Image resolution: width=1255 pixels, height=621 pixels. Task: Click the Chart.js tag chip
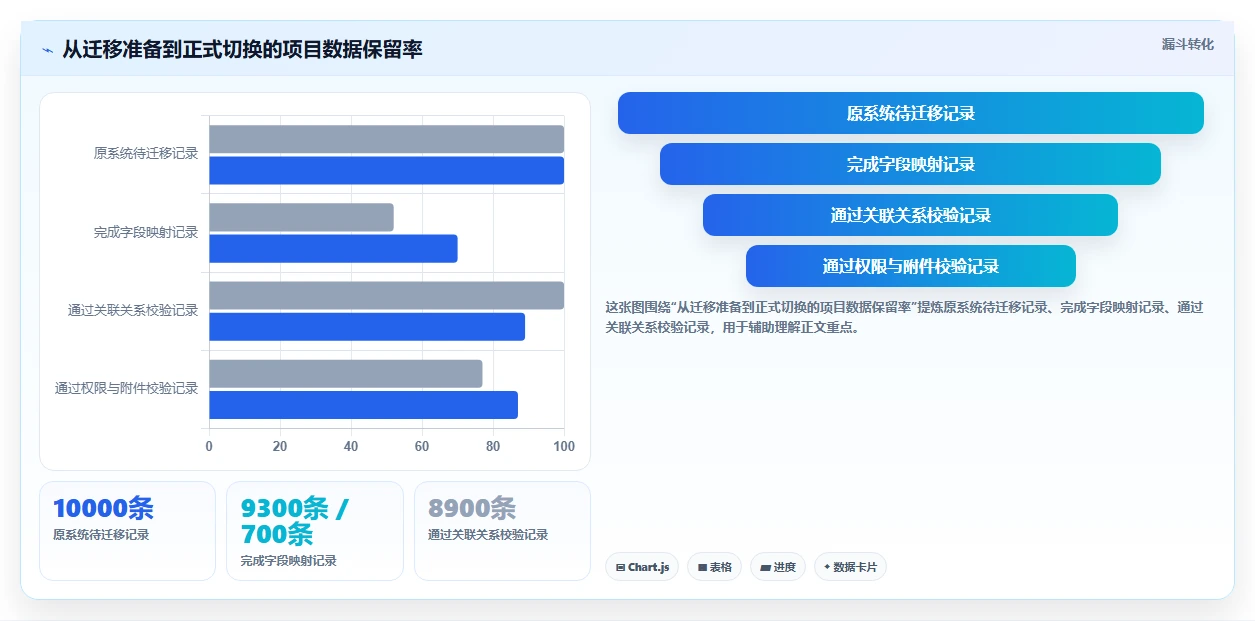pos(642,567)
